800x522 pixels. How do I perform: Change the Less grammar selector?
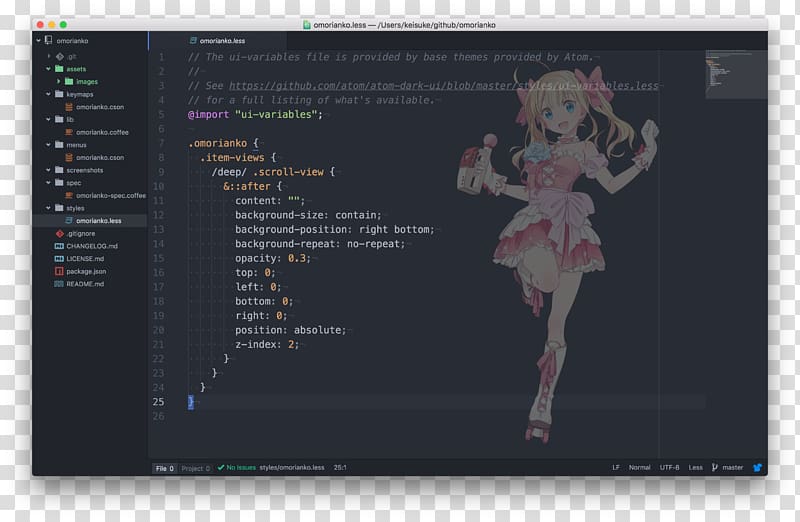(x=695, y=467)
